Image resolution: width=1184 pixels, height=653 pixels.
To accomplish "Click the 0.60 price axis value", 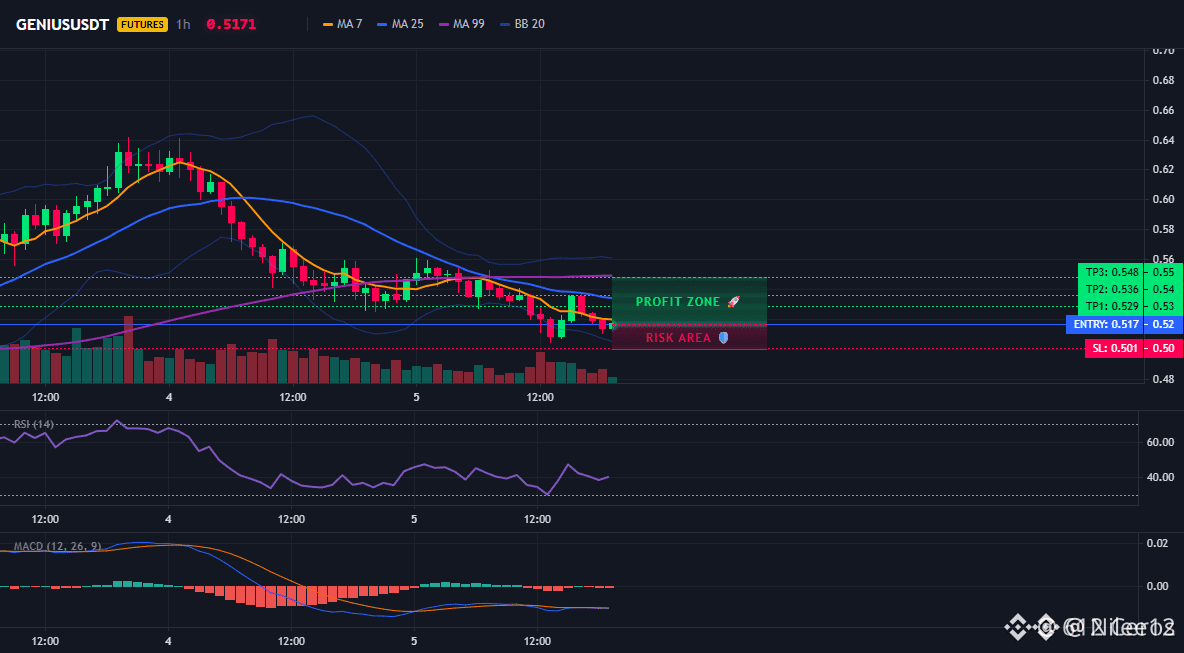I will pos(1163,199).
